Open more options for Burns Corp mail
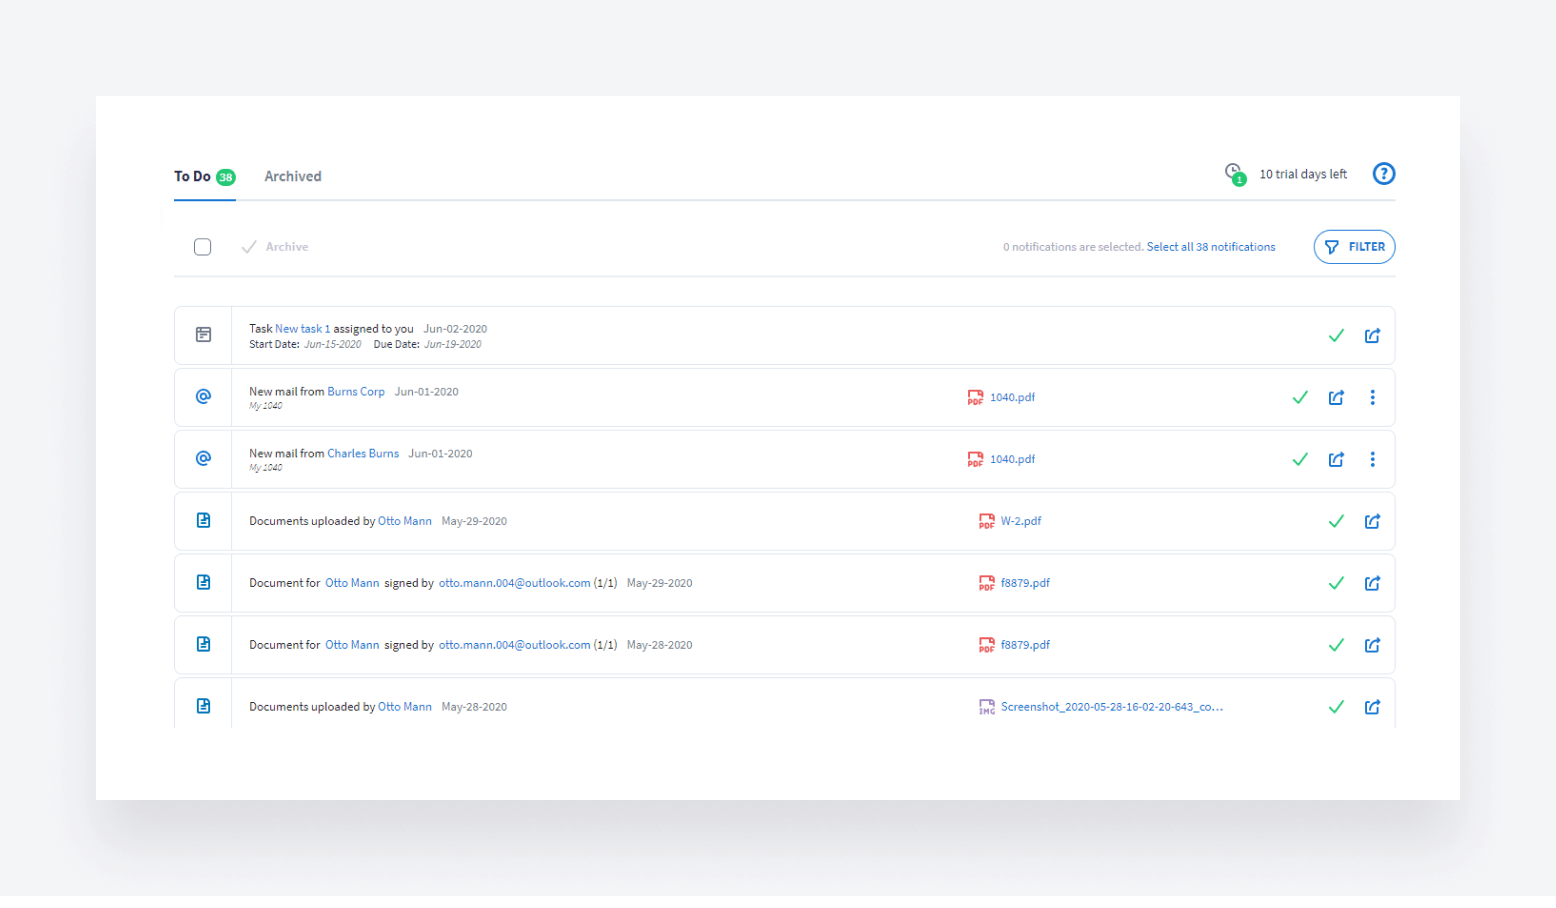Viewport: 1556px width, 908px height. click(x=1372, y=398)
